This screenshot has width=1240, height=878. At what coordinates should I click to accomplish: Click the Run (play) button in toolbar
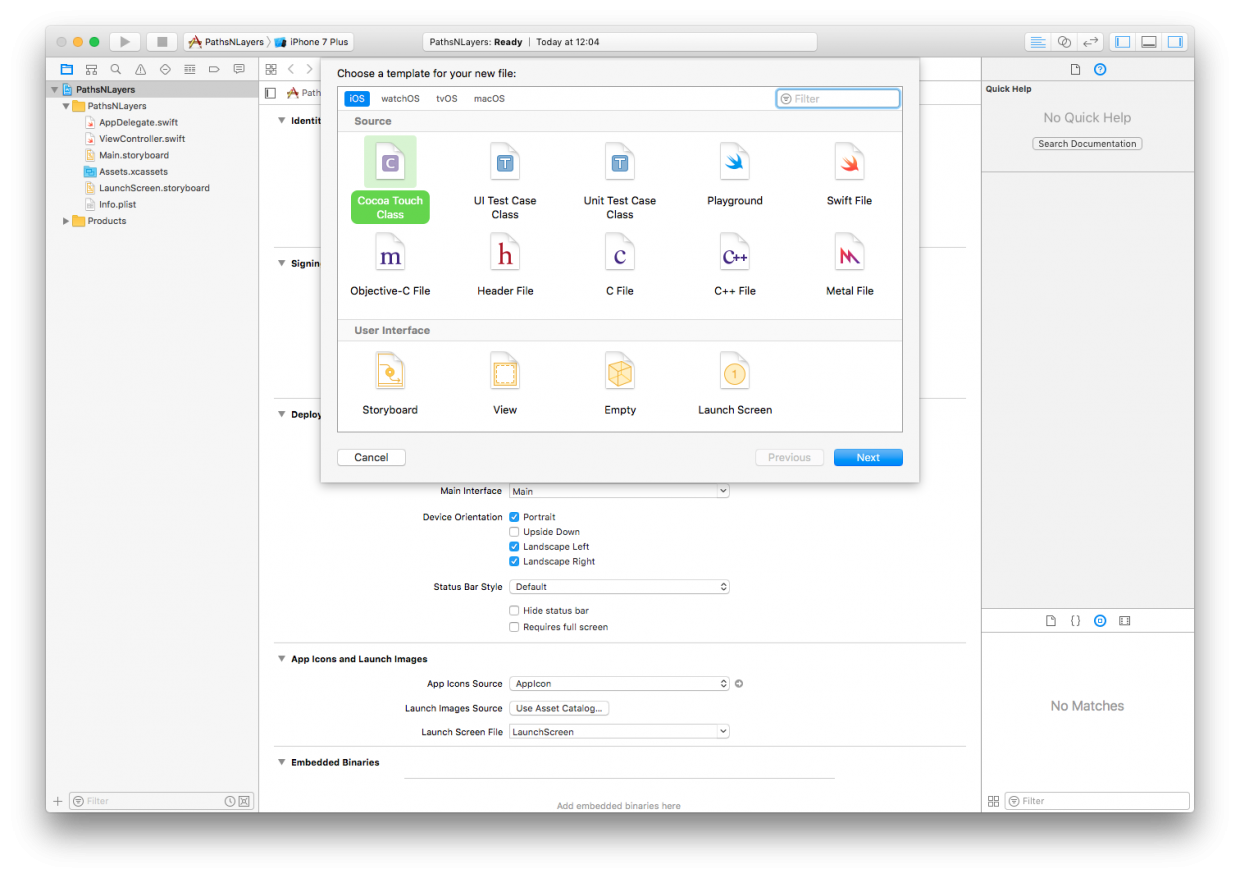click(124, 42)
